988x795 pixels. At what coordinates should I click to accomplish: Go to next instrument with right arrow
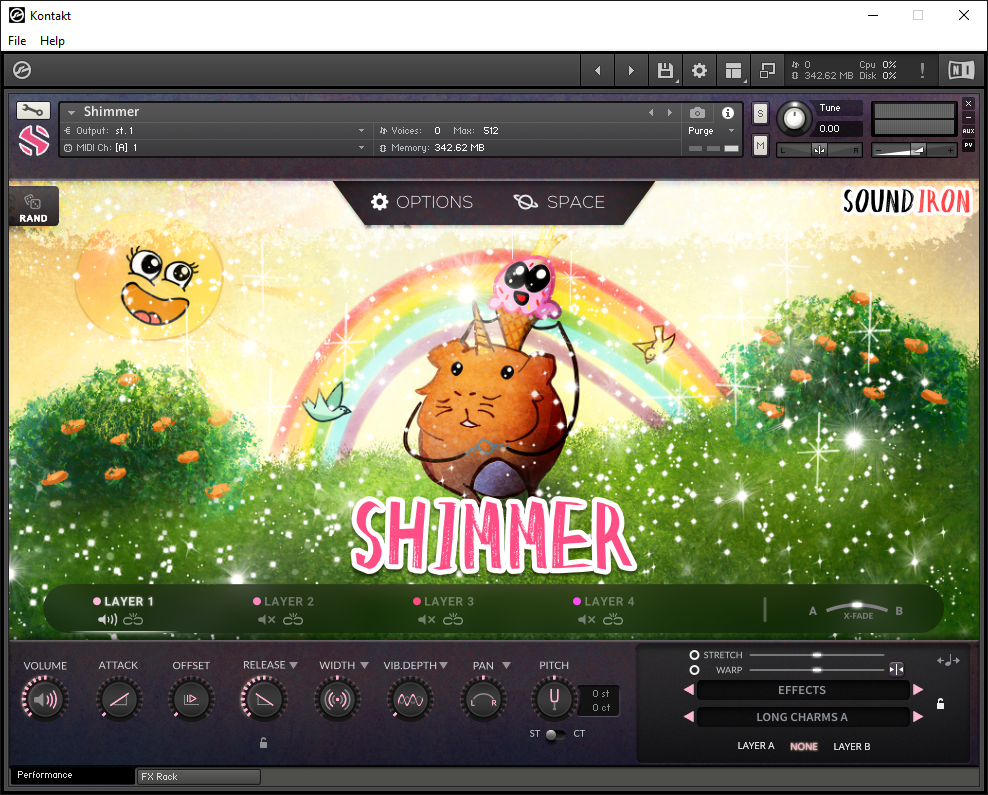[x=631, y=71]
